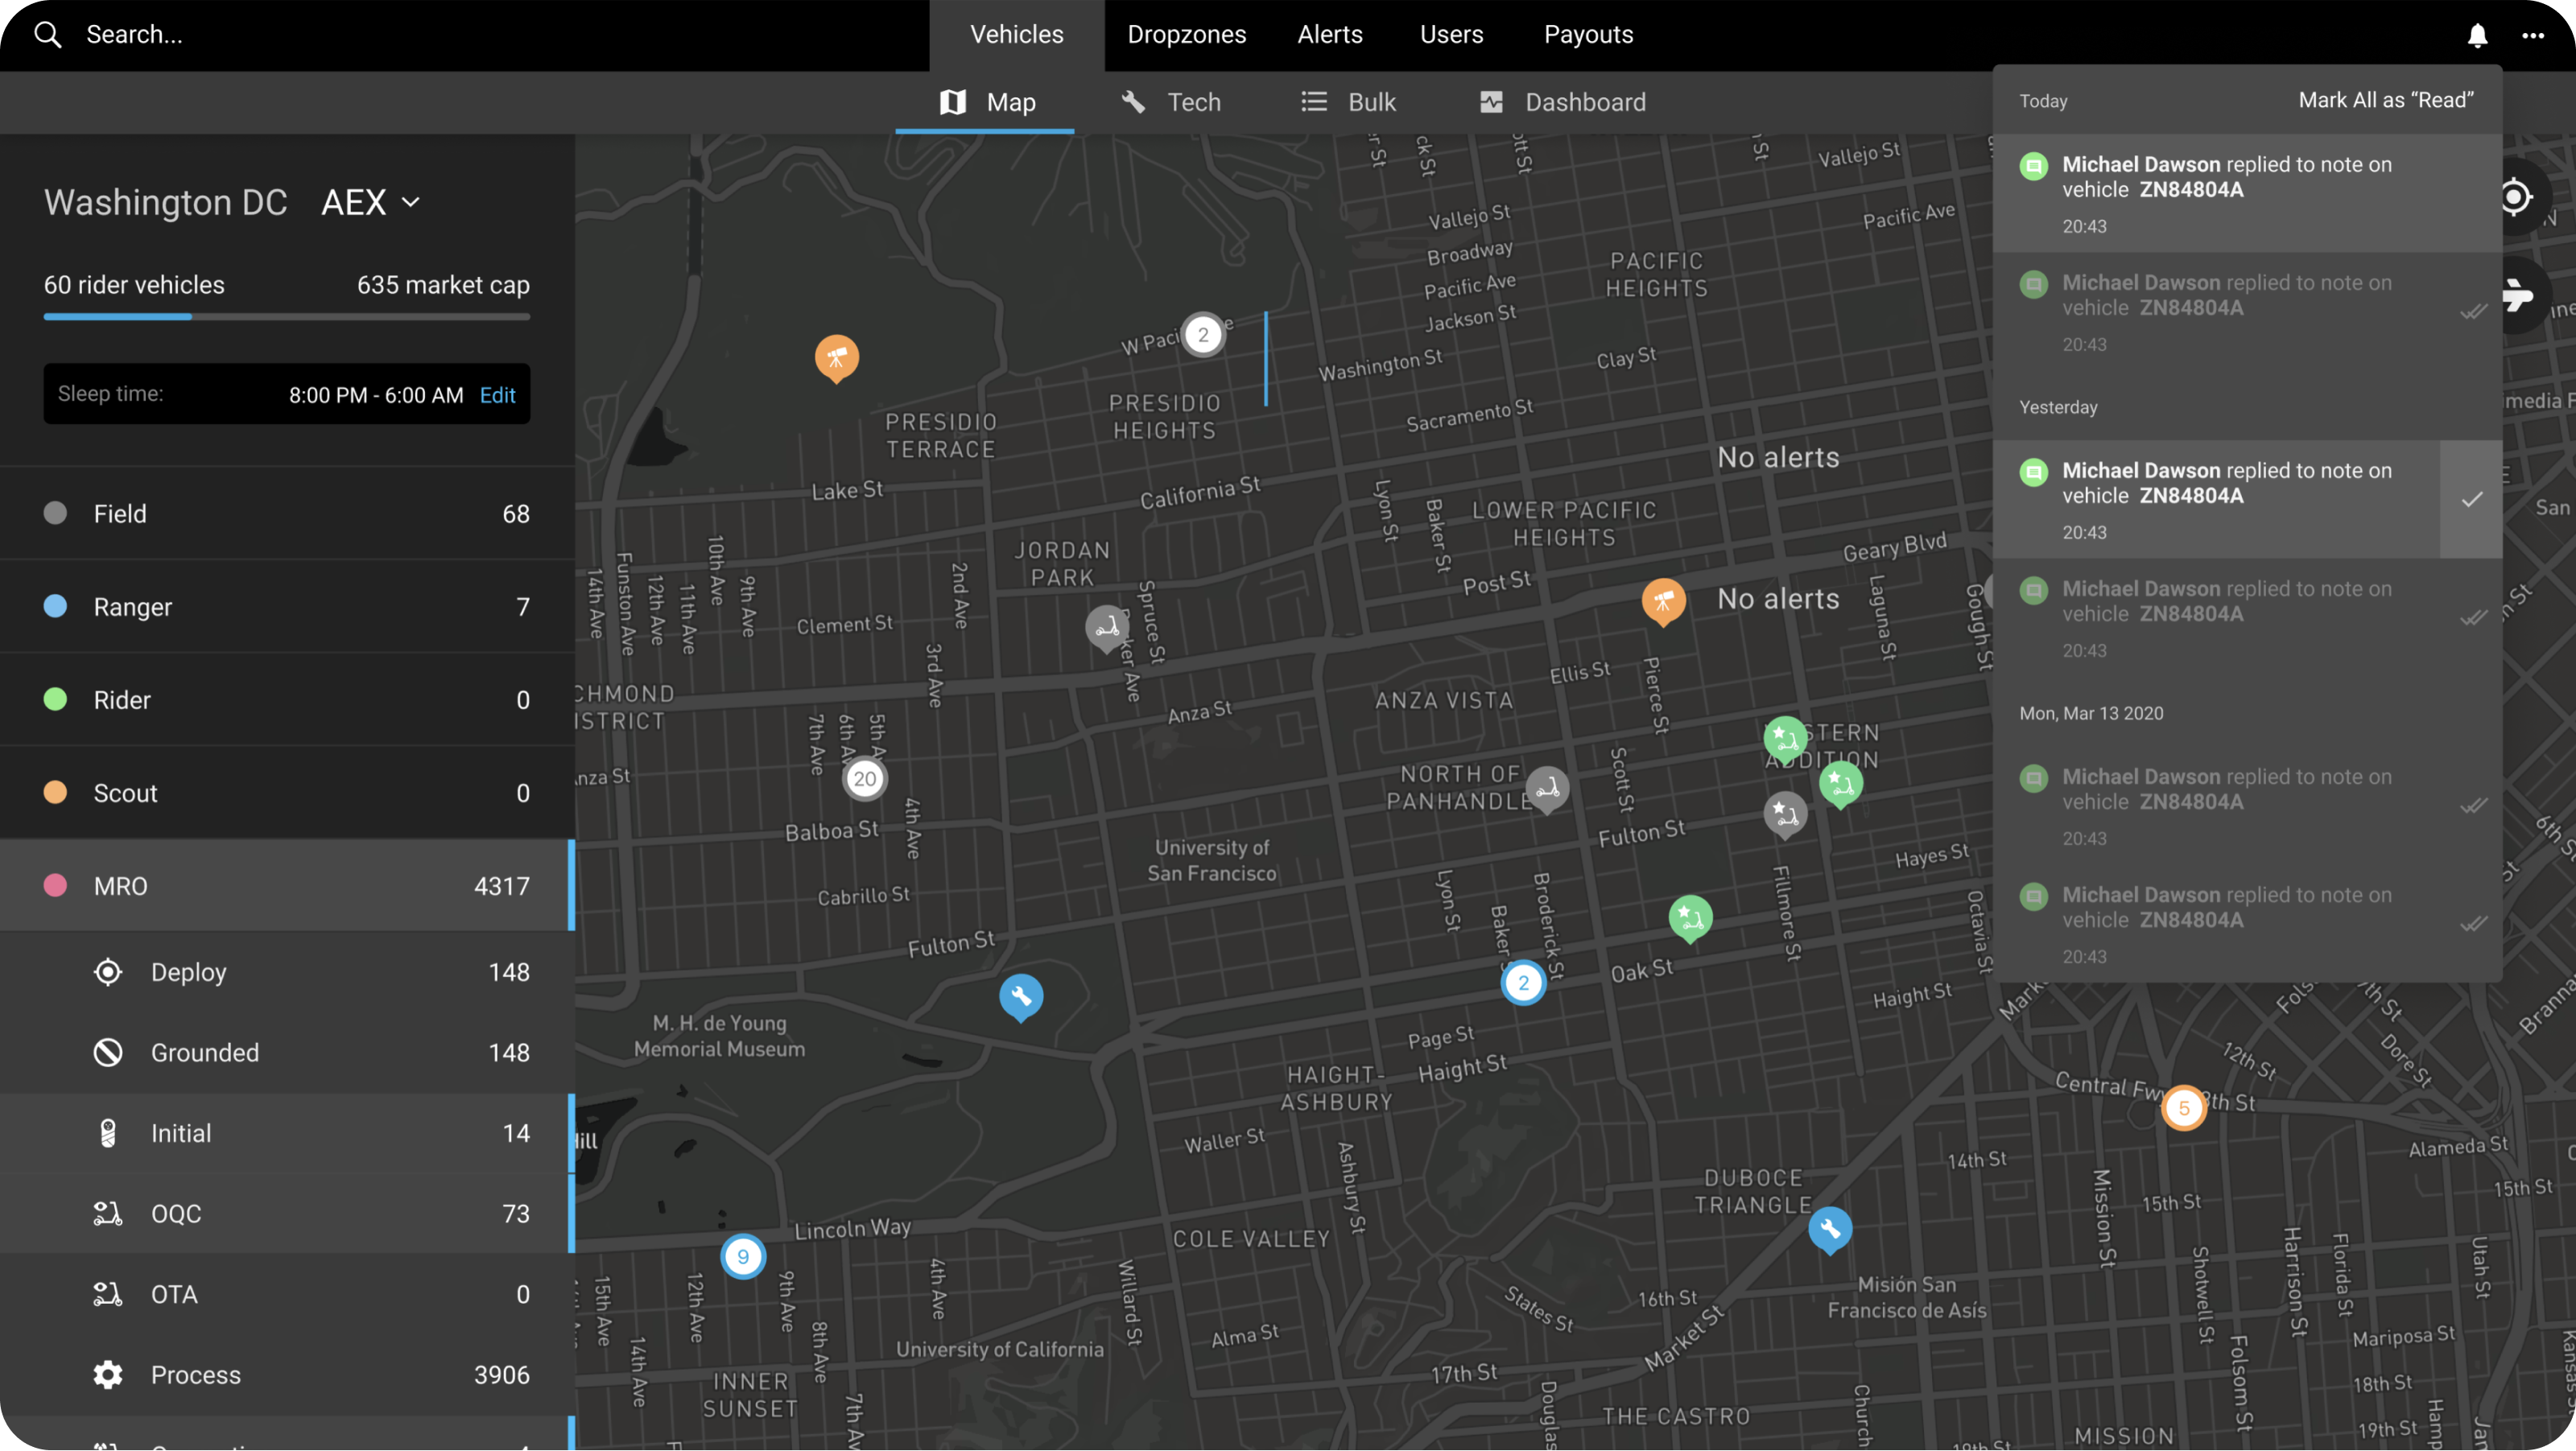
Task: Select the Process filter row
Action: pos(287,1375)
